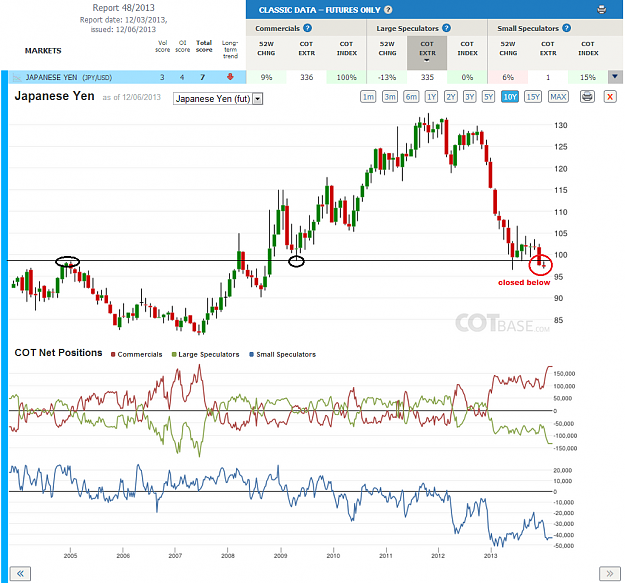Image resolution: width=625 pixels, height=583 pixels.
Task: Select the 5Y time range
Action: pos(488,97)
